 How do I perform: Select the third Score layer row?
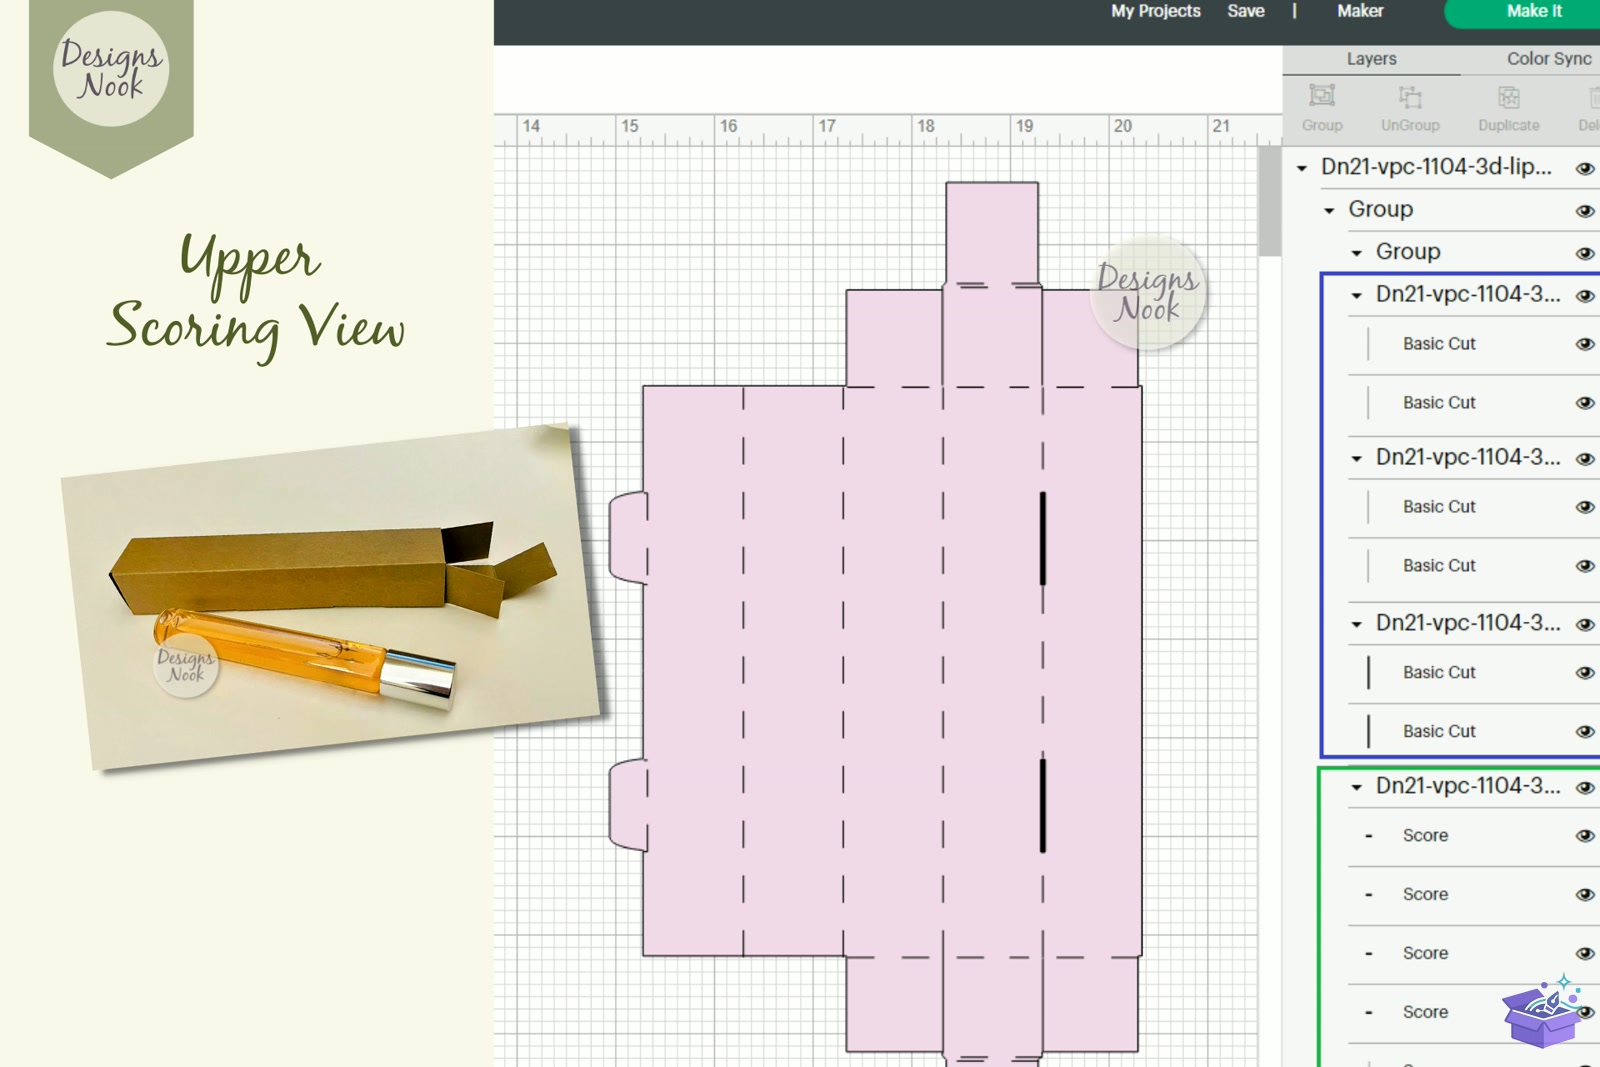[1474, 954]
